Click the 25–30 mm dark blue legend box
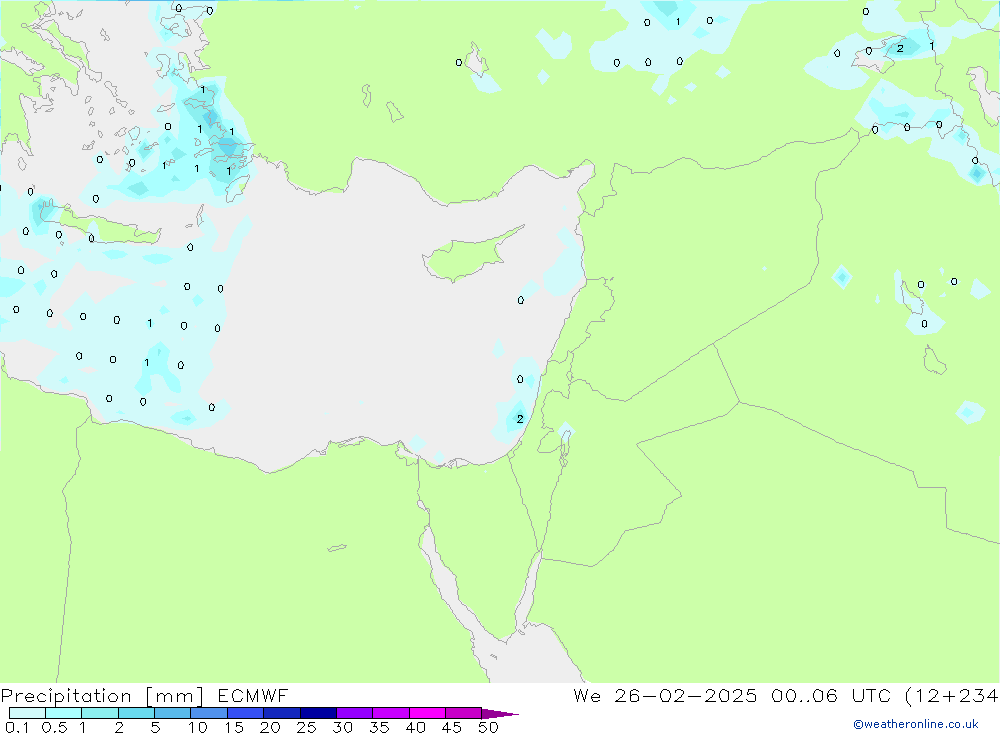The width and height of the screenshot is (1000, 733). tap(318, 713)
